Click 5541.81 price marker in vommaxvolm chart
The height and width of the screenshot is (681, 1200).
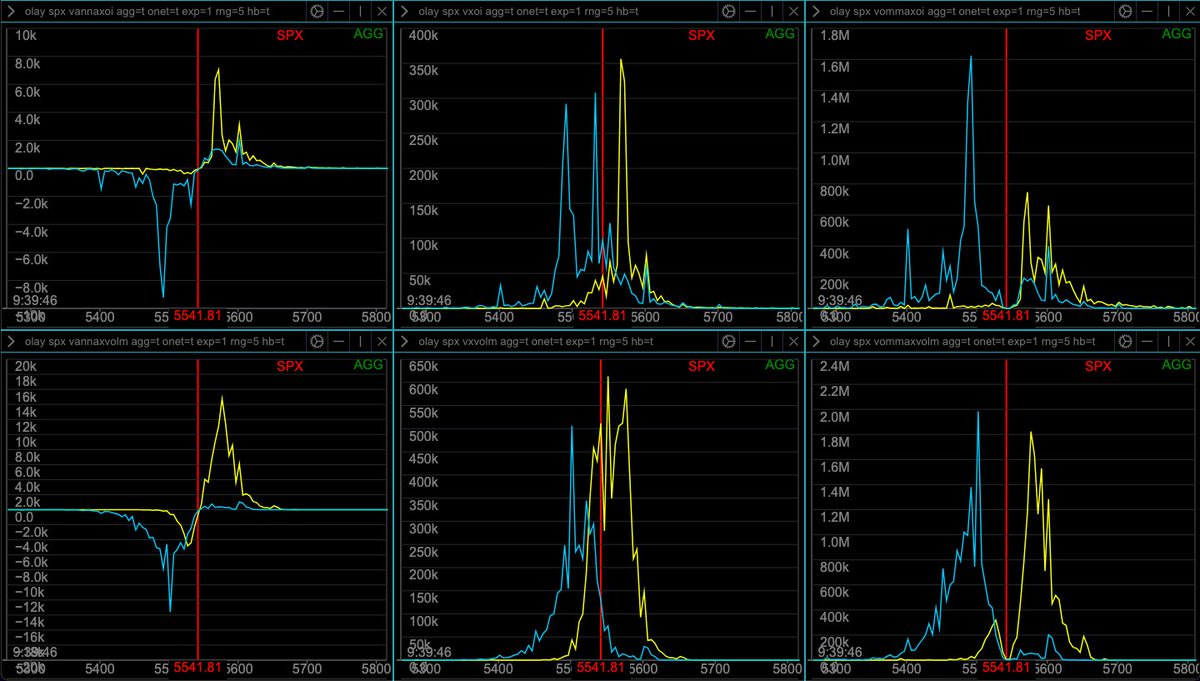(x=1005, y=666)
